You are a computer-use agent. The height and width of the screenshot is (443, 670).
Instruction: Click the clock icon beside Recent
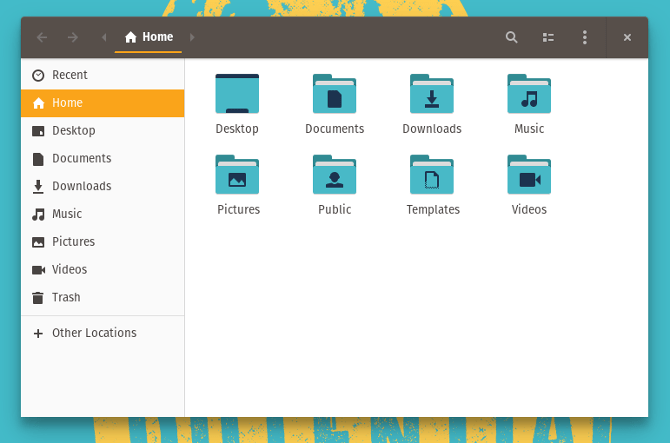(x=38, y=75)
